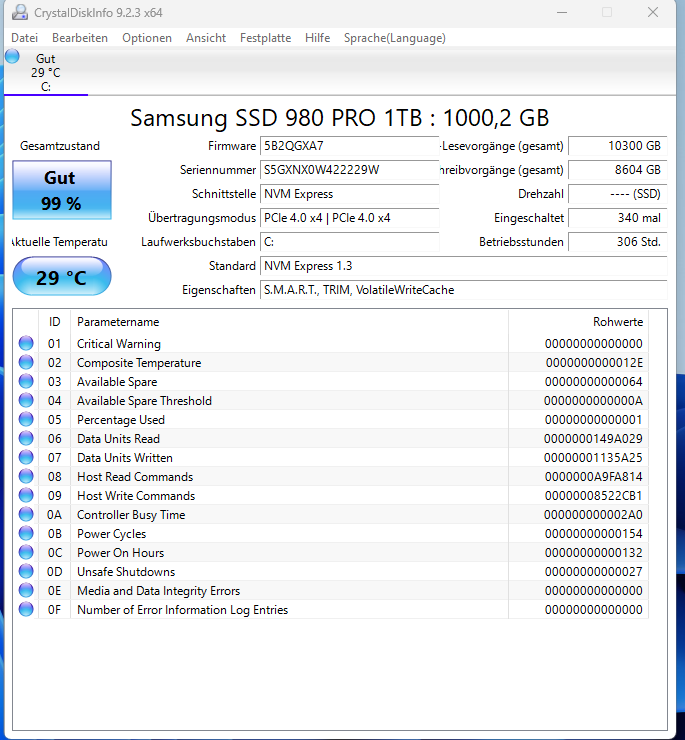Select raw value 00000001135A25

593,457
